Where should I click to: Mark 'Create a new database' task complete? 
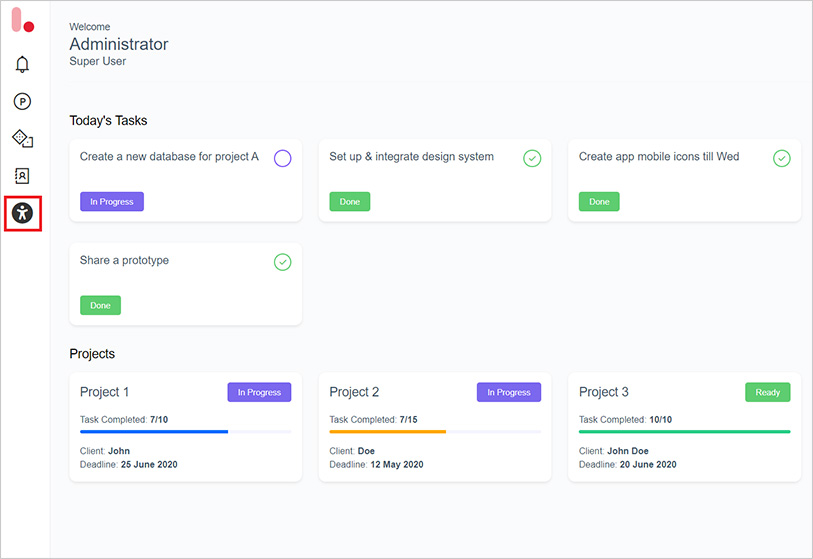pyautogui.click(x=282, y=158)
